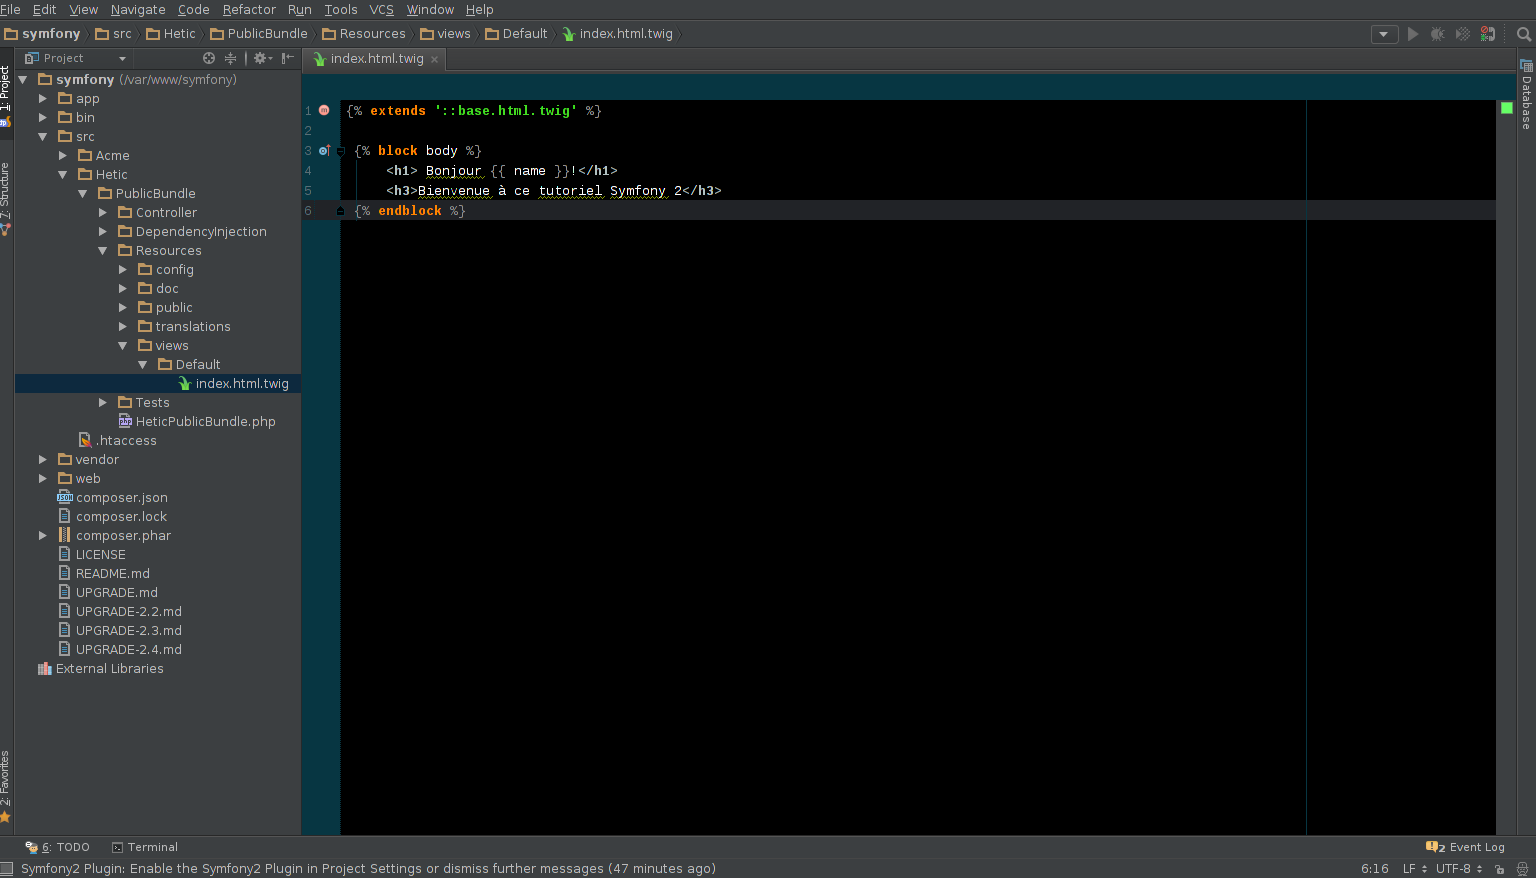Click gutter override icon on line 1
The width and height of the screenshot is (1536, 878).
324,110
